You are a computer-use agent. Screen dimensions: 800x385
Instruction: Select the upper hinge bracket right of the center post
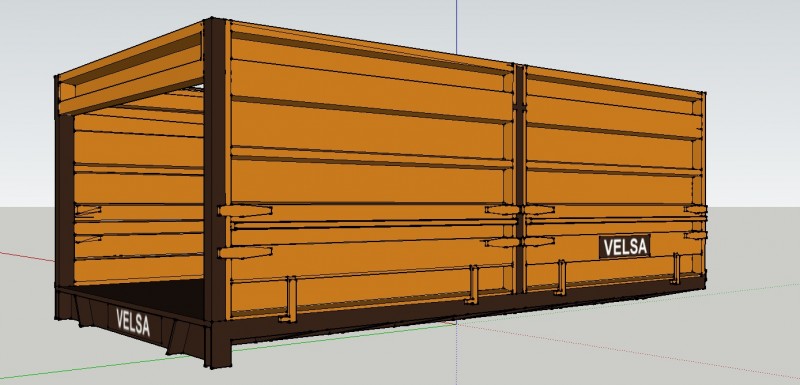point(539,210)
